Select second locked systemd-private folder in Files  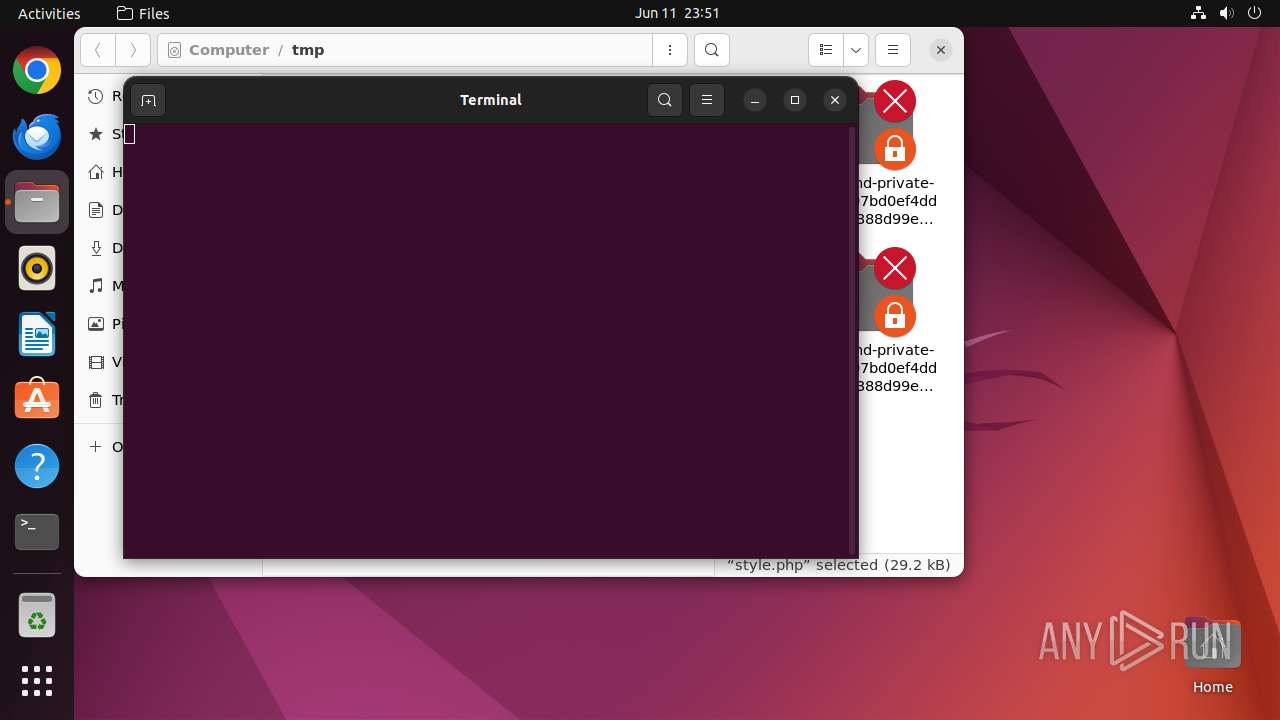[x=896, y=323]
